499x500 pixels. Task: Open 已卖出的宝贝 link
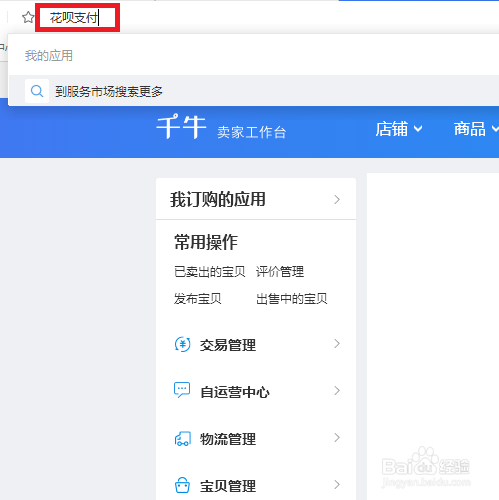pyautogui.click(x=210, y=272)
